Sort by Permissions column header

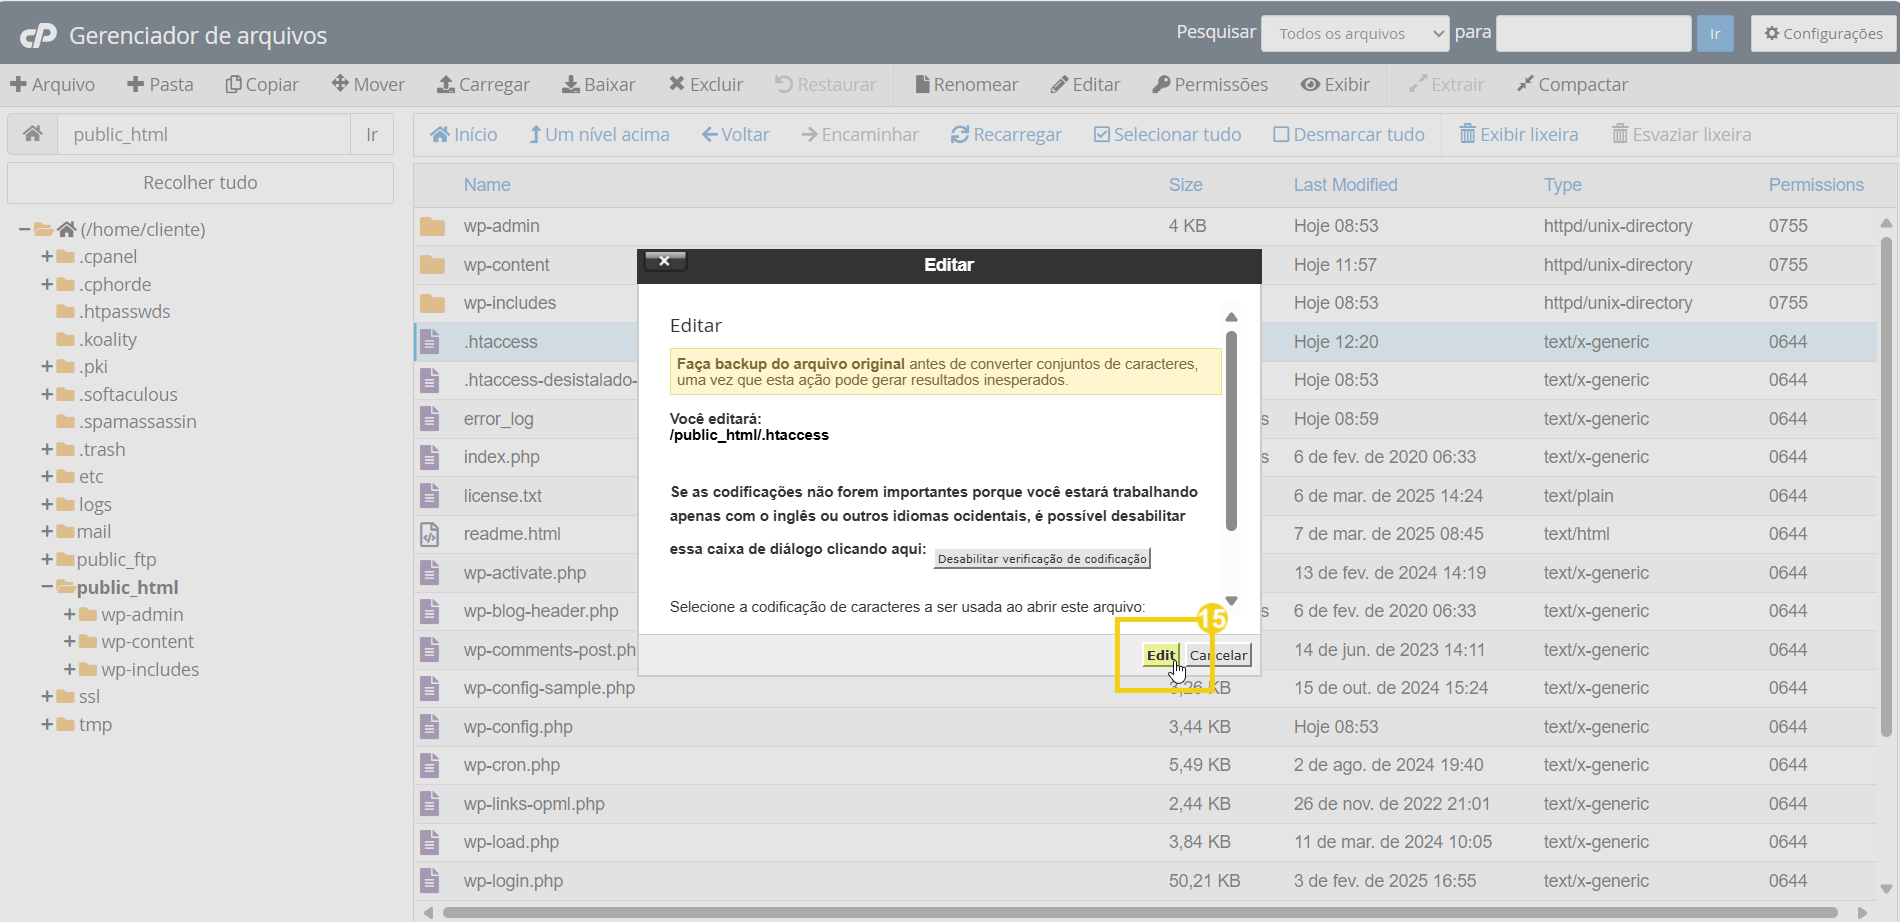[1816, 185]
